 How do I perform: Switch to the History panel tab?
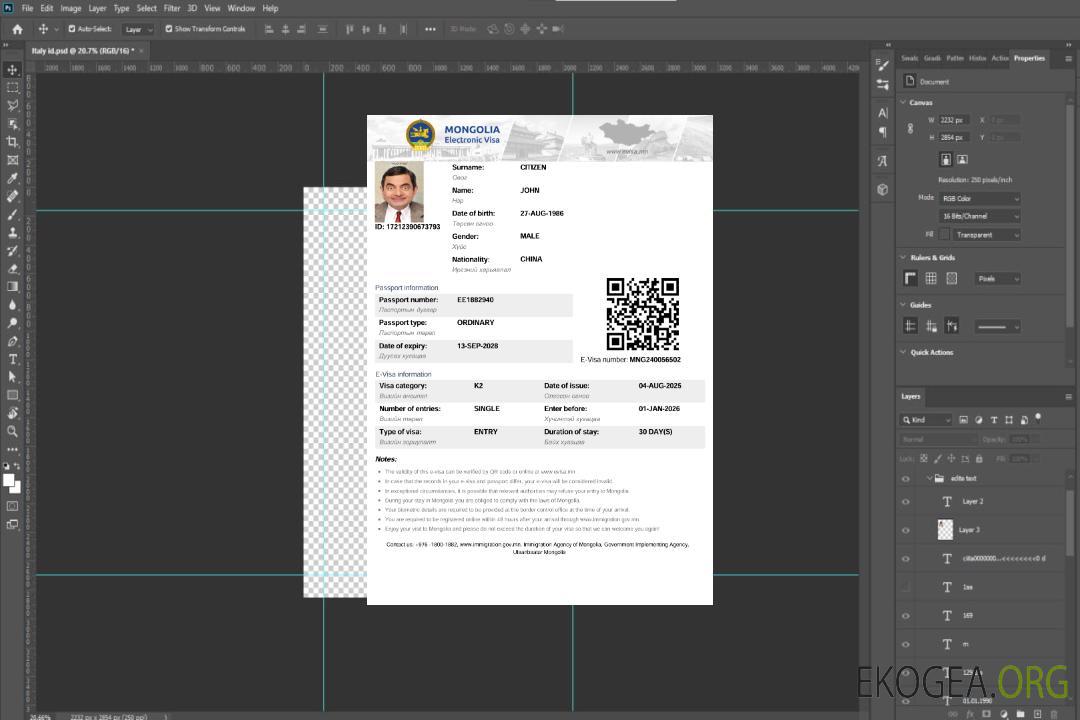click(x=977, y=59)
